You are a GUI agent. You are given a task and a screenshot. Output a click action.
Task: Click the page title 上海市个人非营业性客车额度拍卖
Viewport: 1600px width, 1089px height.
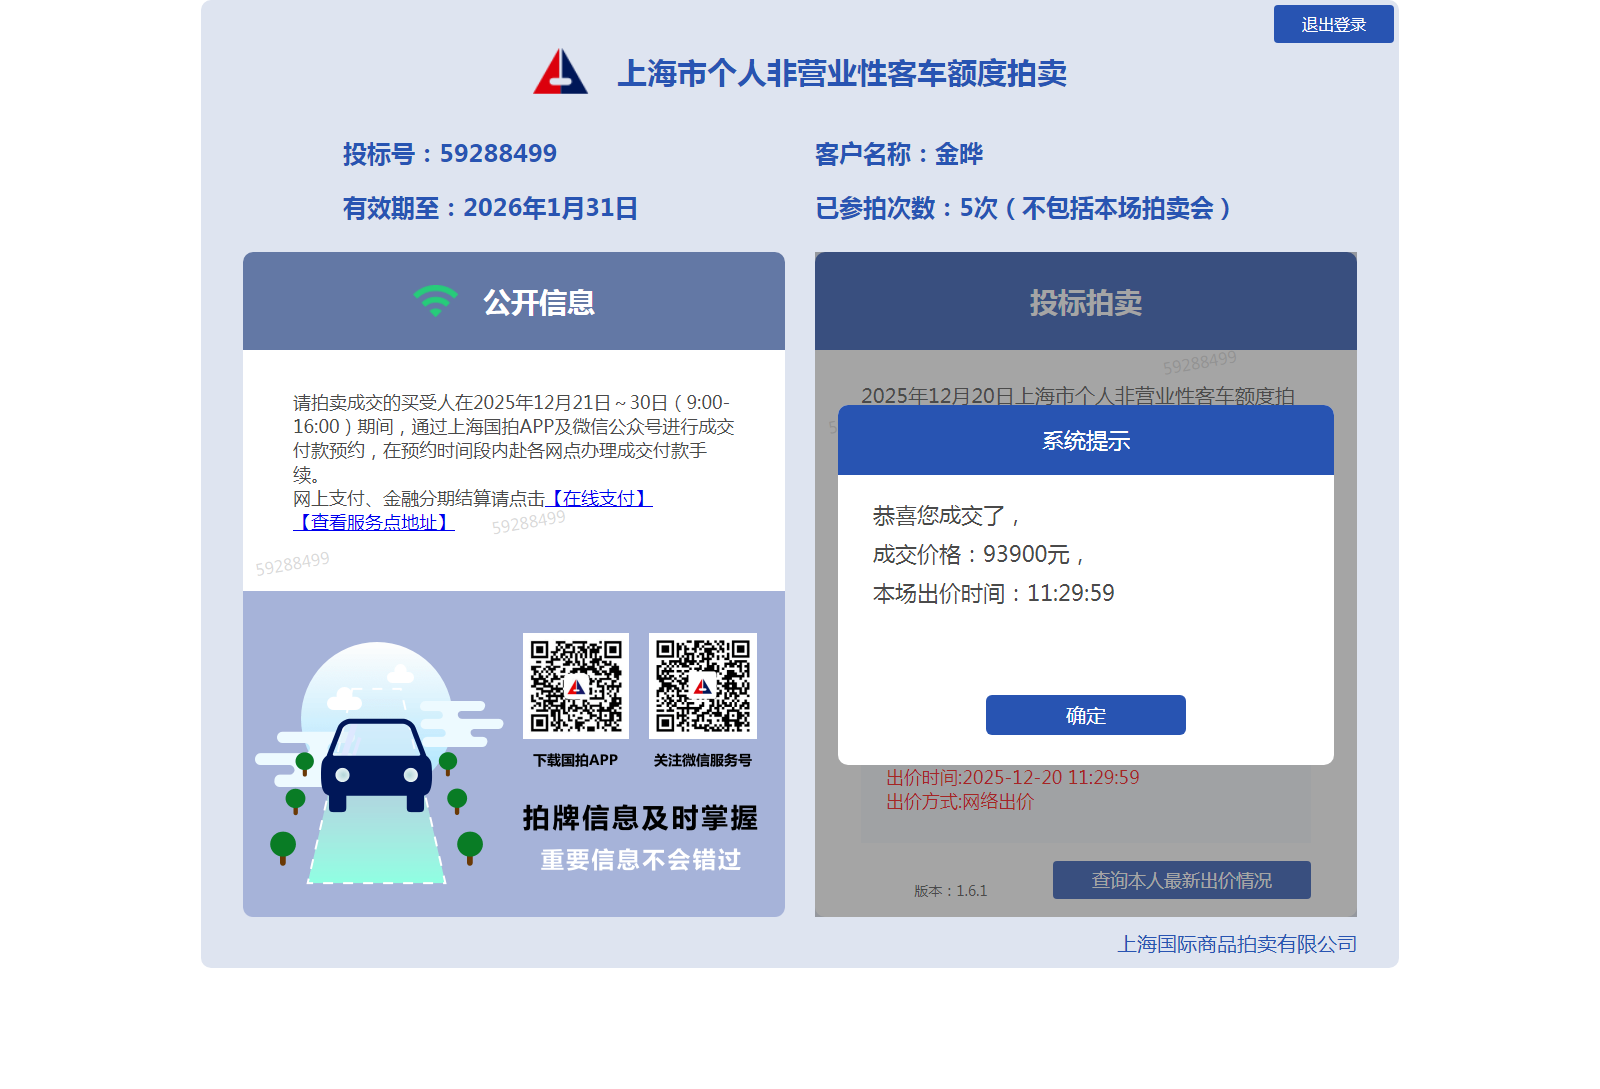[841, 73]
